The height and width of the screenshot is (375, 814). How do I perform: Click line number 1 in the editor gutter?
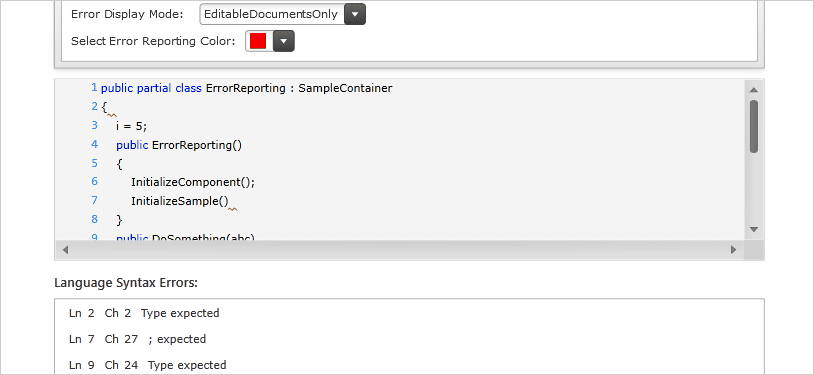(94, 88)
